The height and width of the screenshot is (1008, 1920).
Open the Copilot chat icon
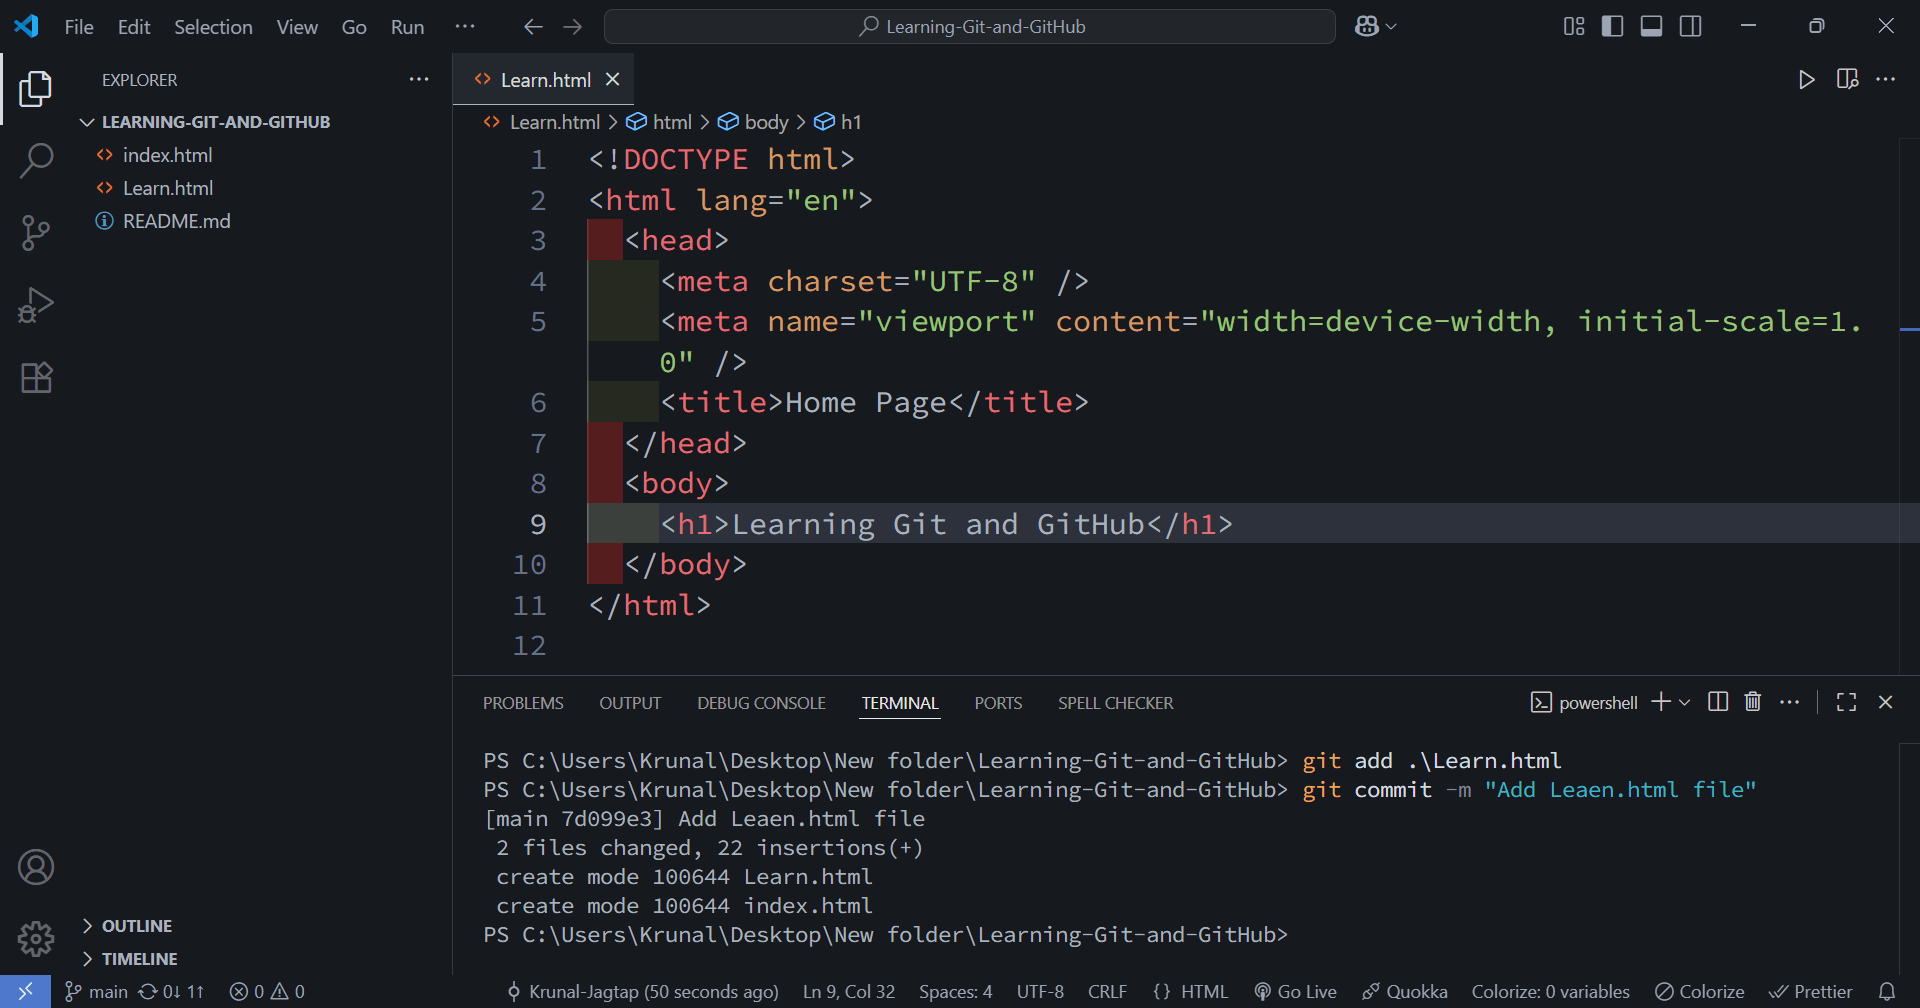[1366, 27]
